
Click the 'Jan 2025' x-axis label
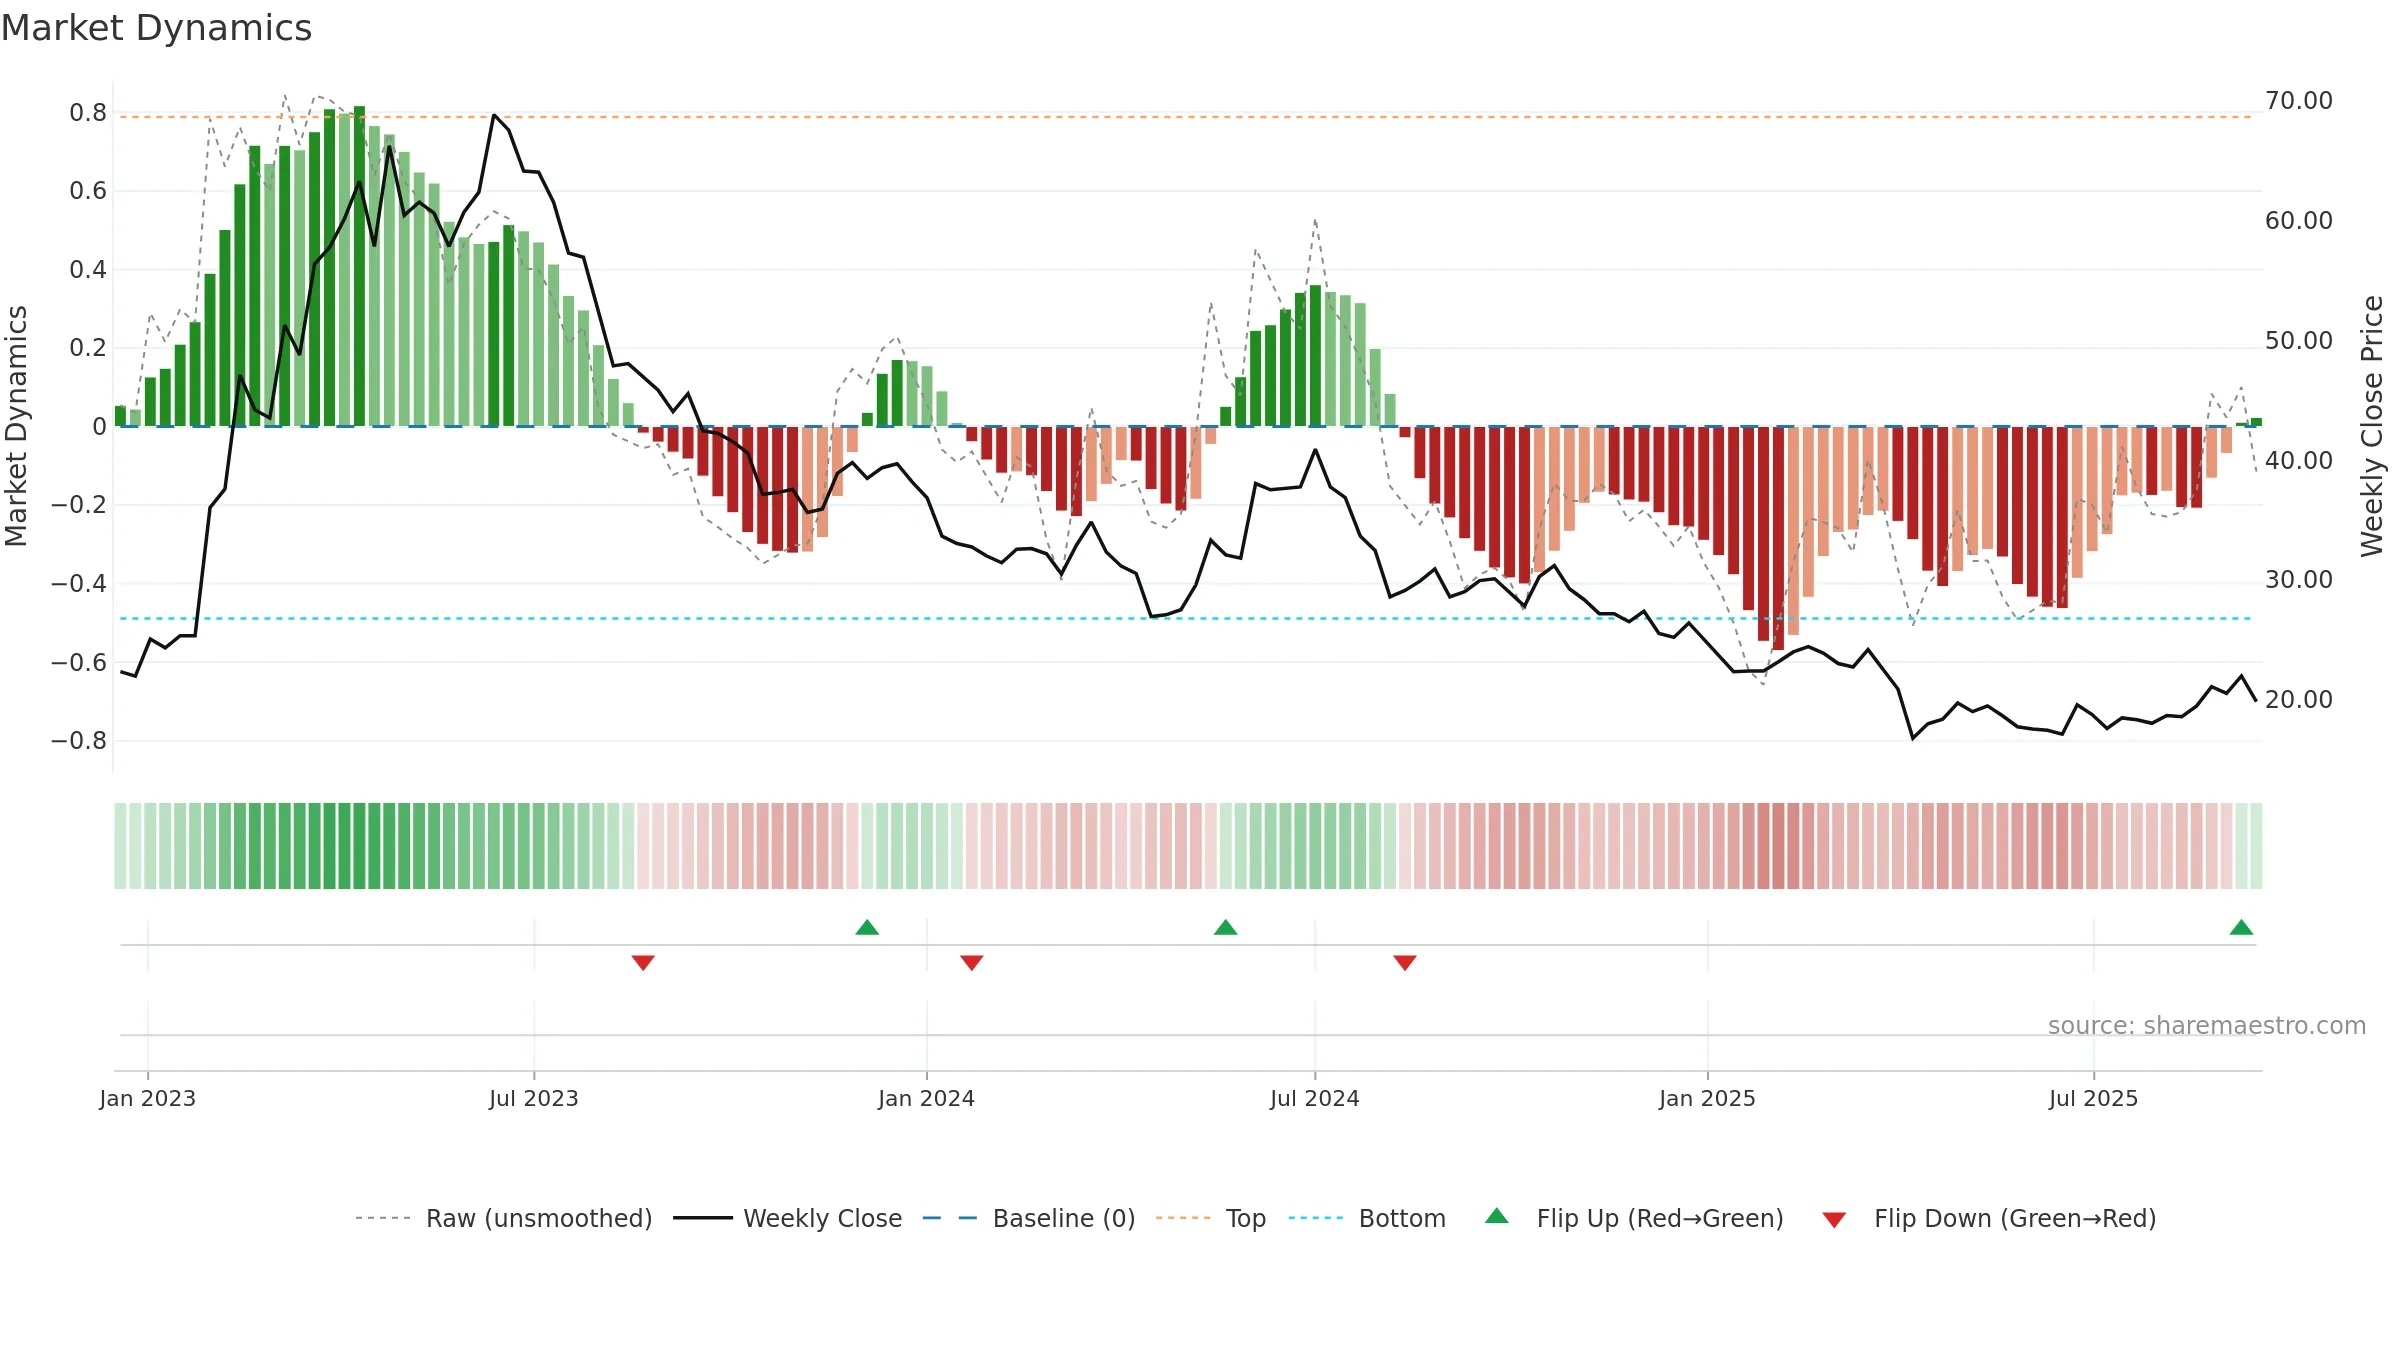tap(1708, 1098)
